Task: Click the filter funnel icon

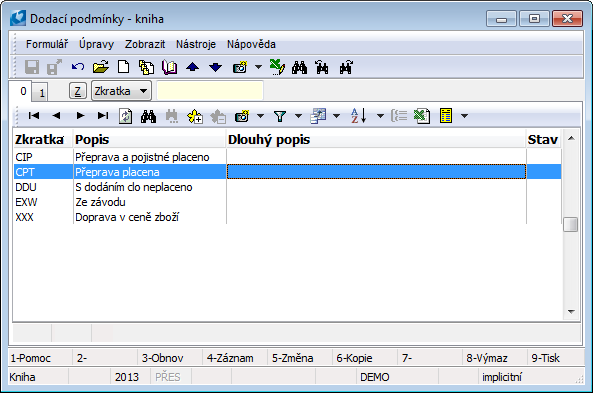Action: tap(280, 116)
